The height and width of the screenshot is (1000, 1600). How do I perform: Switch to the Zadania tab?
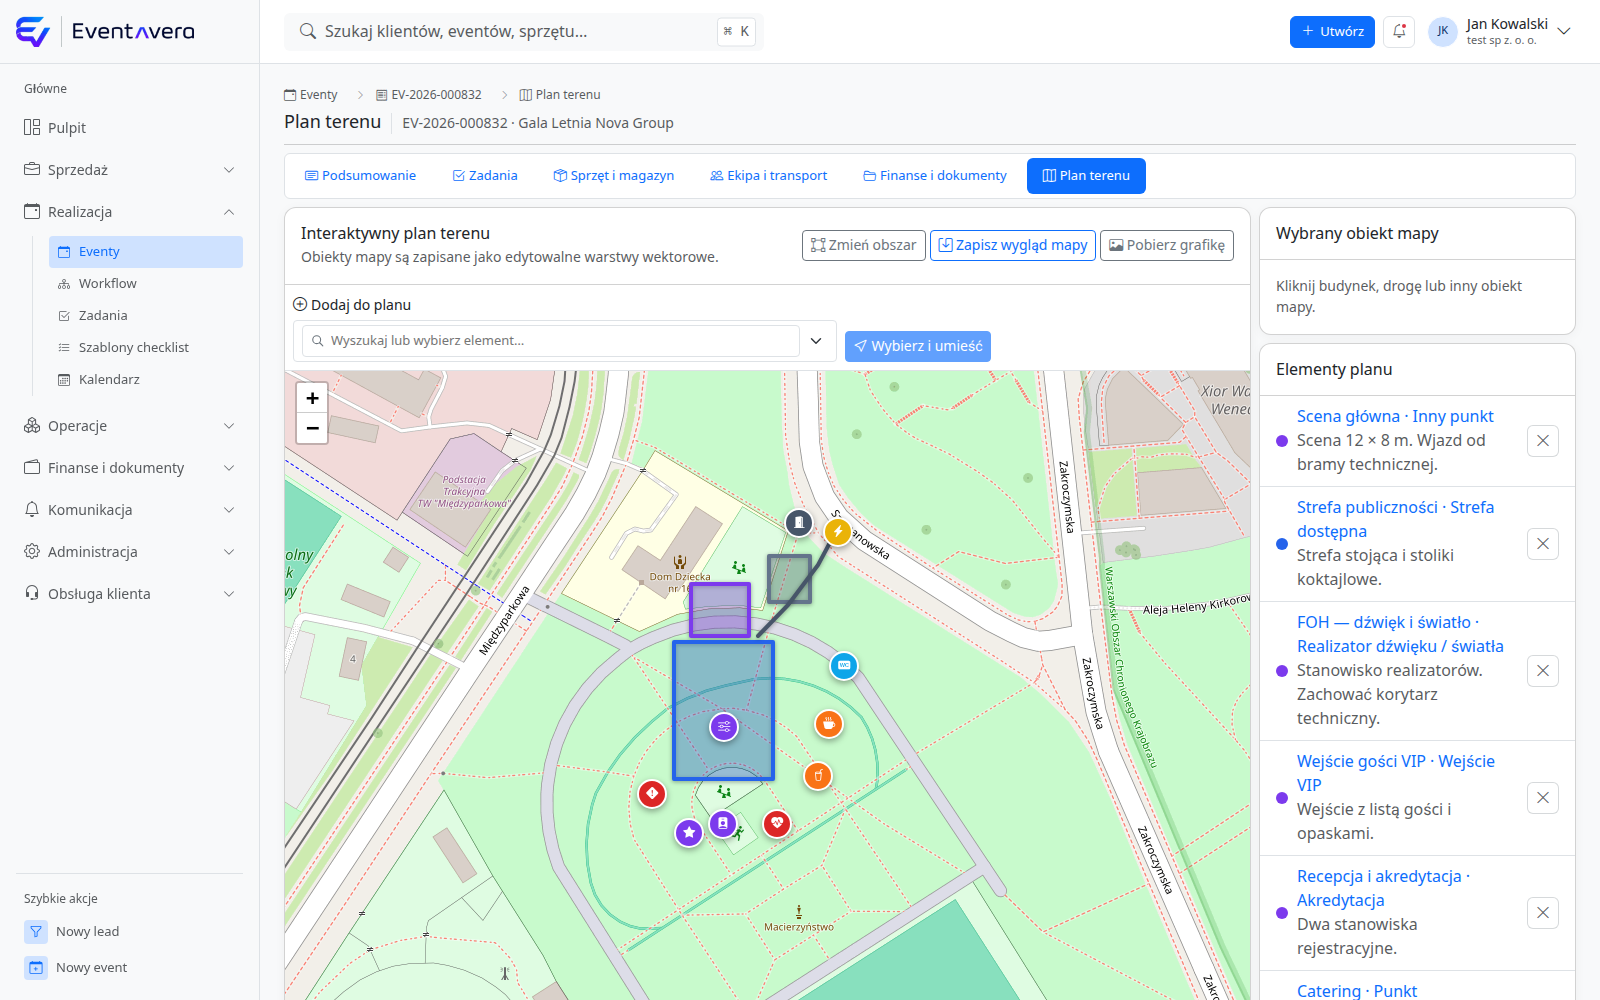click(x=485, y=176)
